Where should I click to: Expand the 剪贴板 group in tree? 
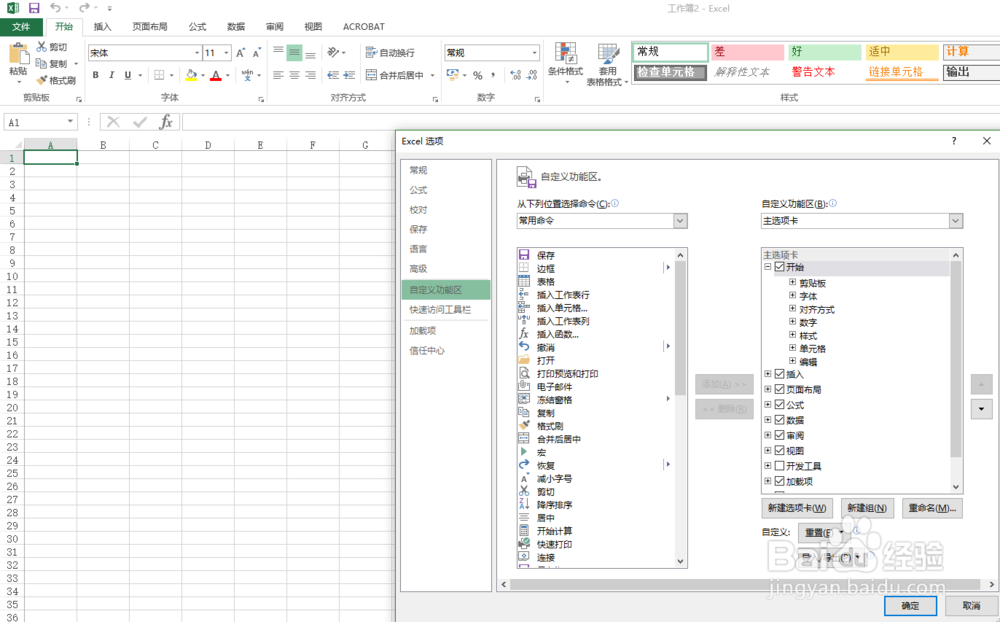coord(793,282)
